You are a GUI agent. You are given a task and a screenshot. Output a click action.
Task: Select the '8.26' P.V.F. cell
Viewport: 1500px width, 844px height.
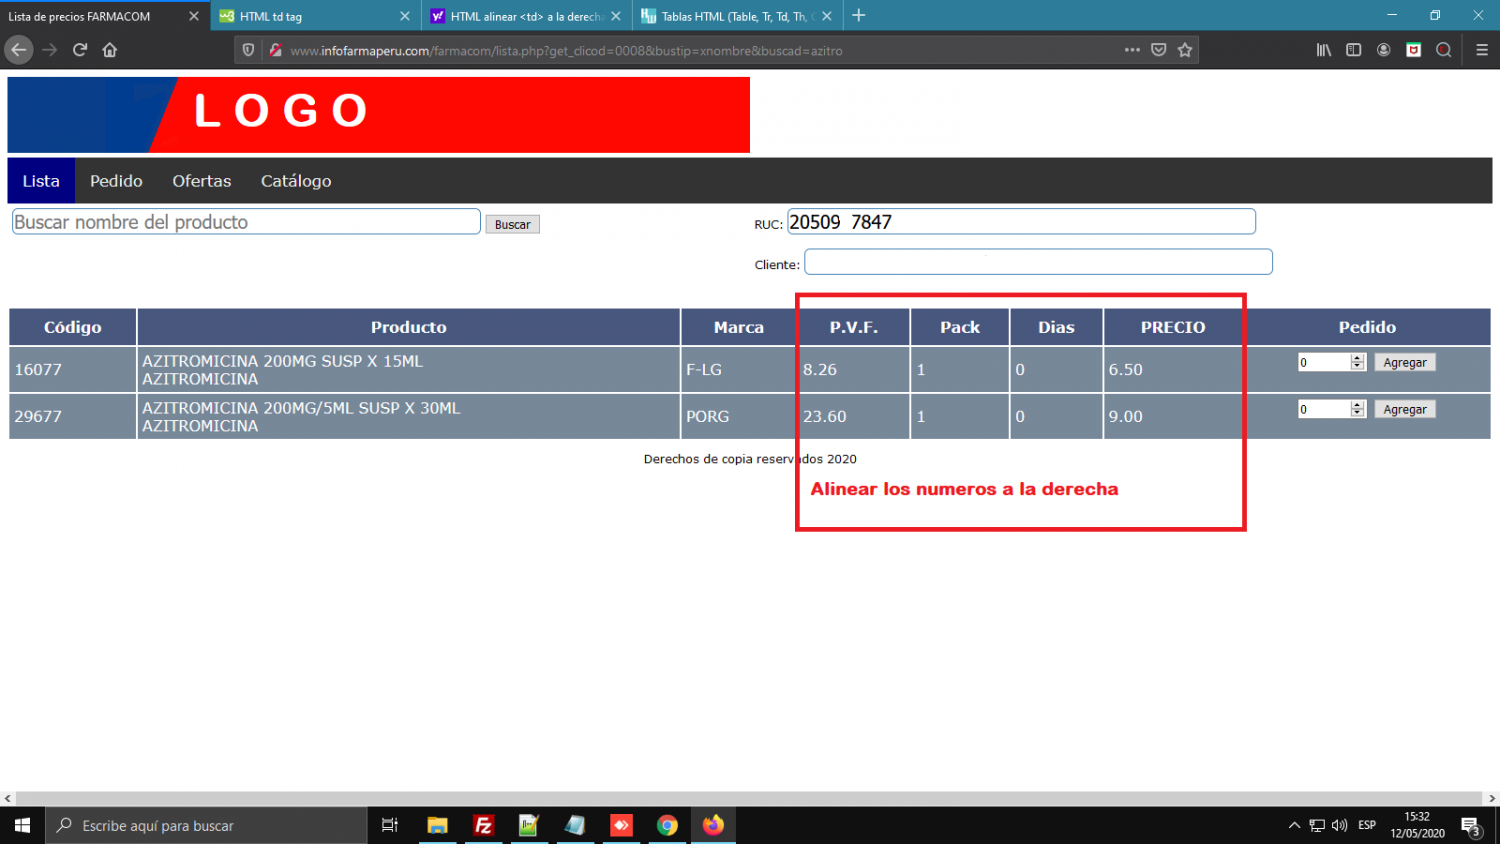click(854, 369)
